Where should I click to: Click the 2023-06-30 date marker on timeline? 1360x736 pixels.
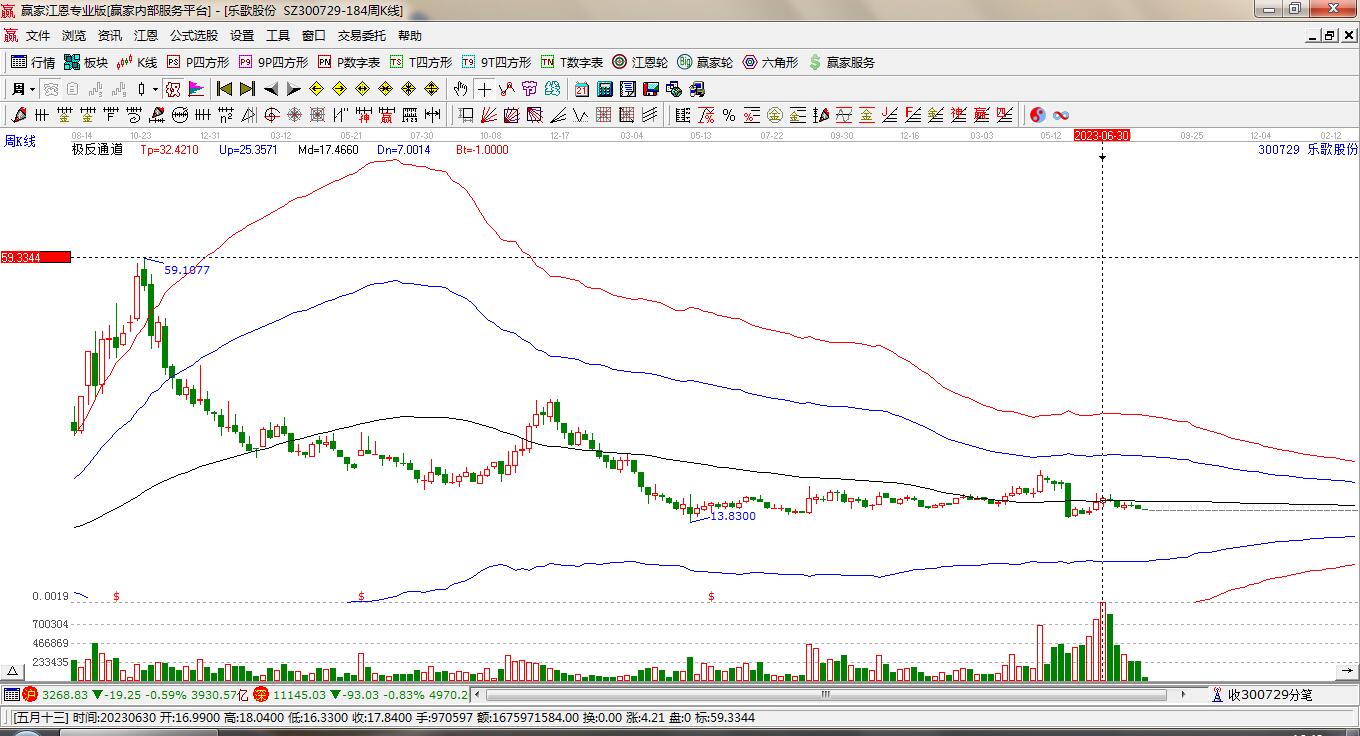pos(1101,135)
